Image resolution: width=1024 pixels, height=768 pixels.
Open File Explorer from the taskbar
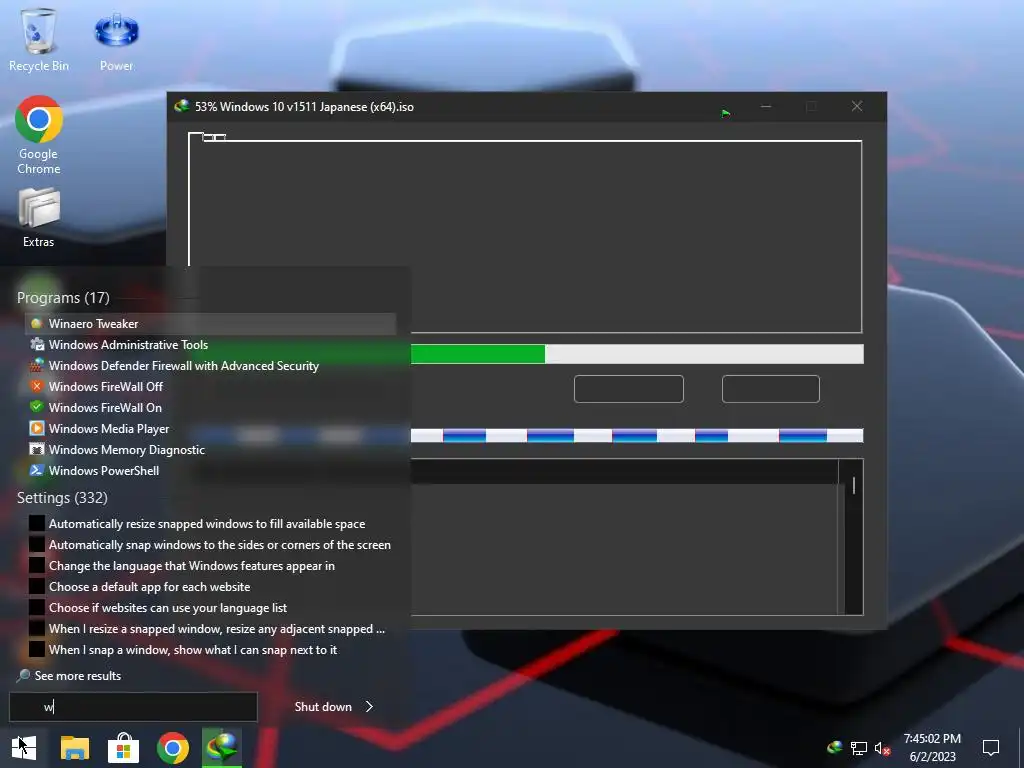(x=74, y=747)
